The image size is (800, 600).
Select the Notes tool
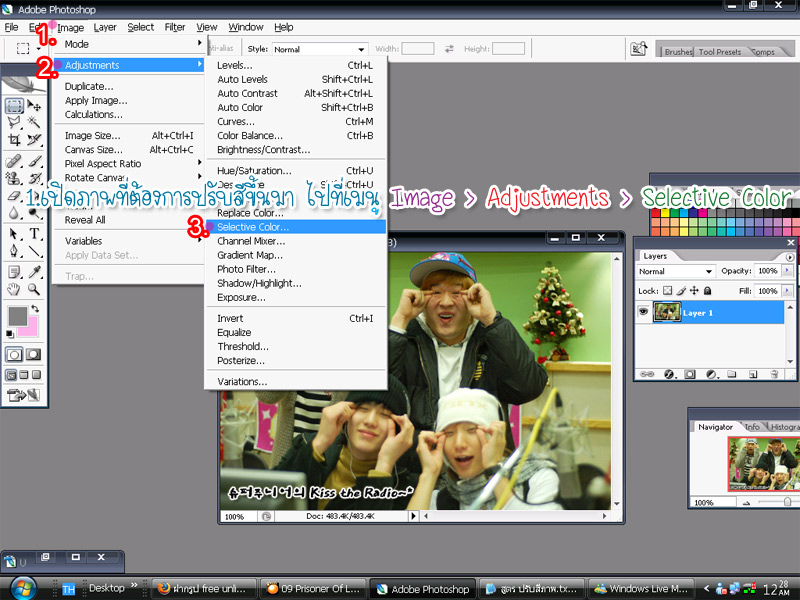tap(14, 272)
